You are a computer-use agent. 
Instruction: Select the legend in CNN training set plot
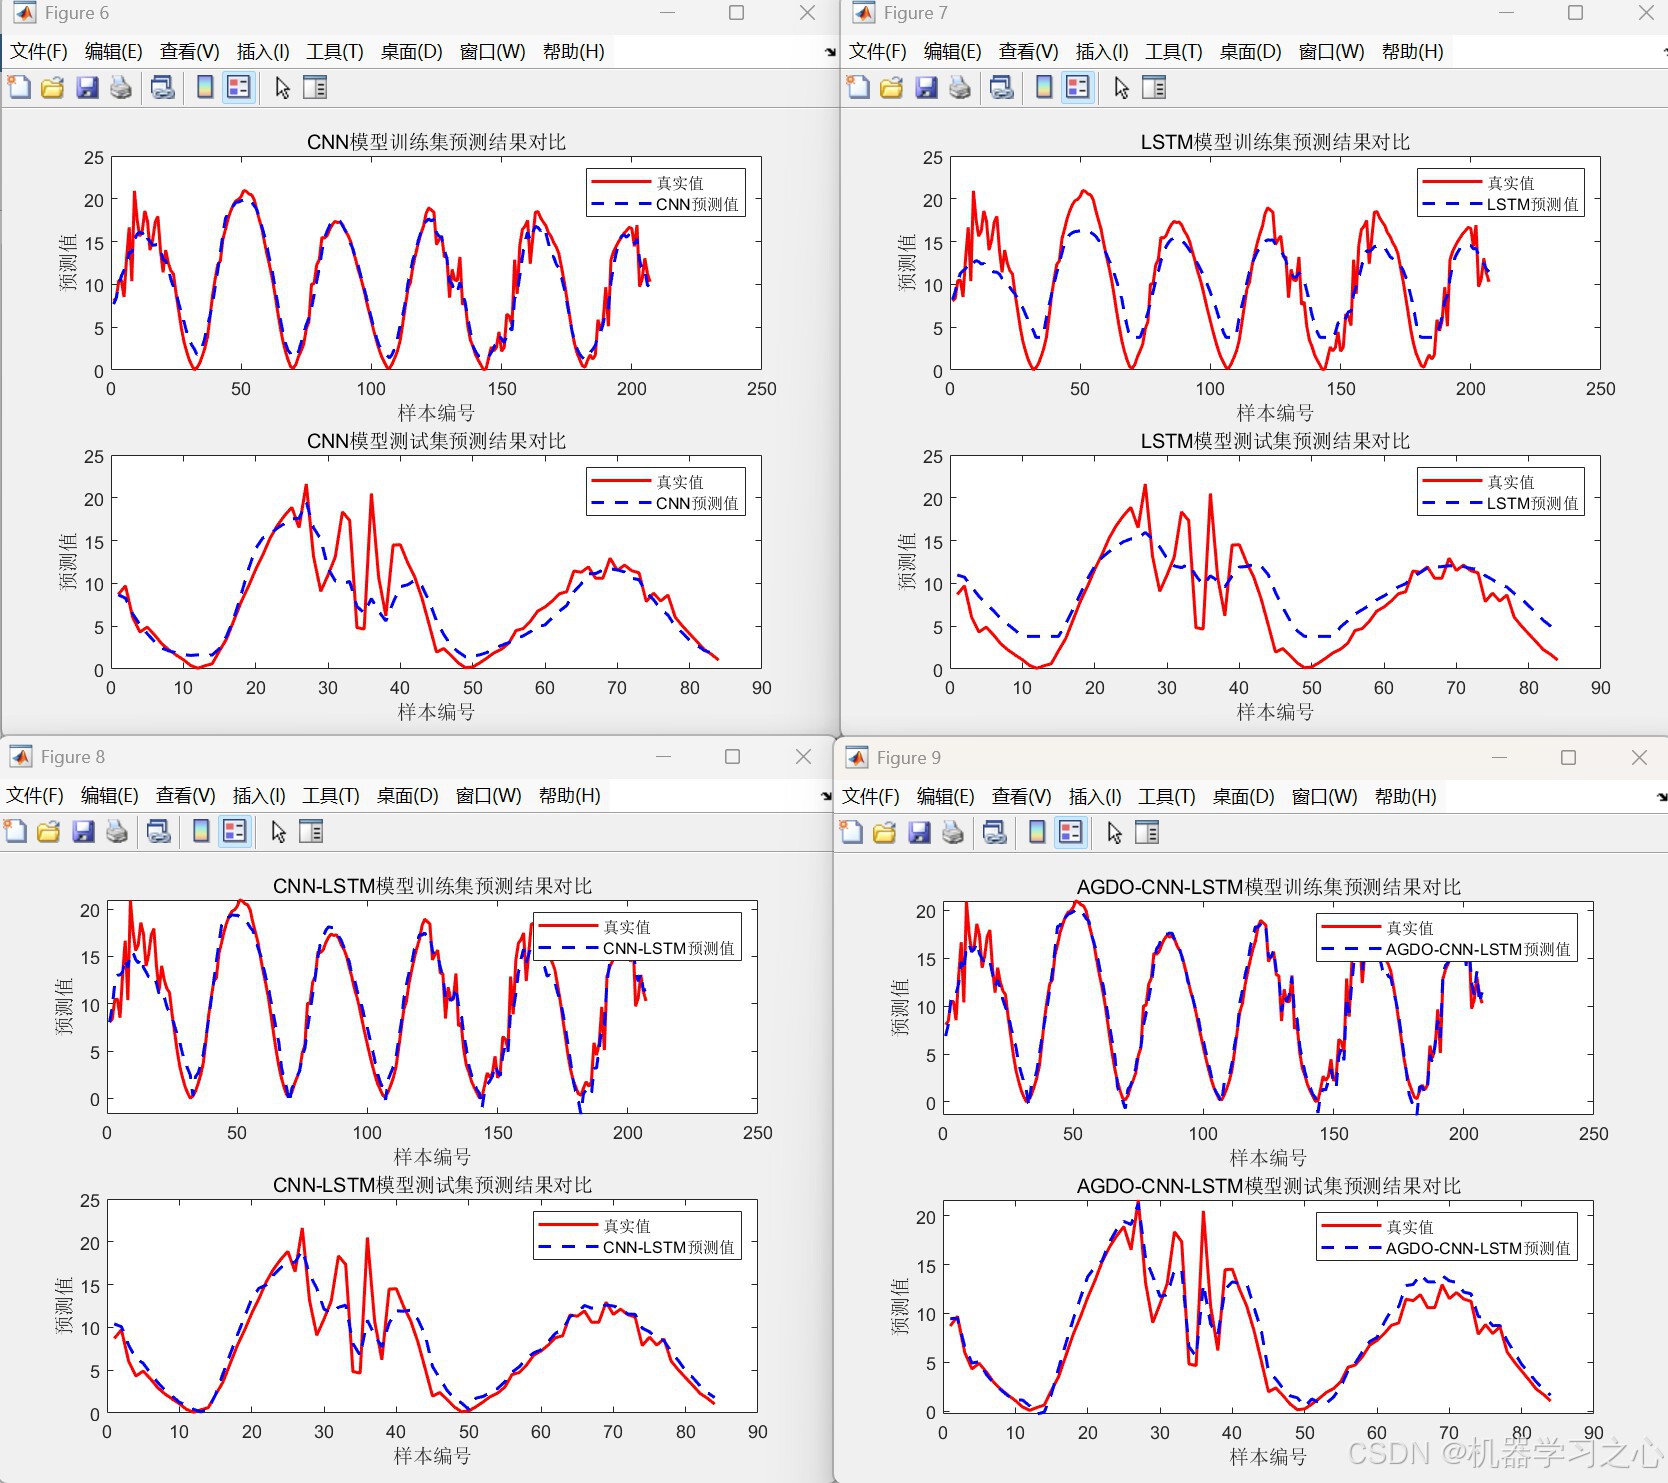pos(666,193)
